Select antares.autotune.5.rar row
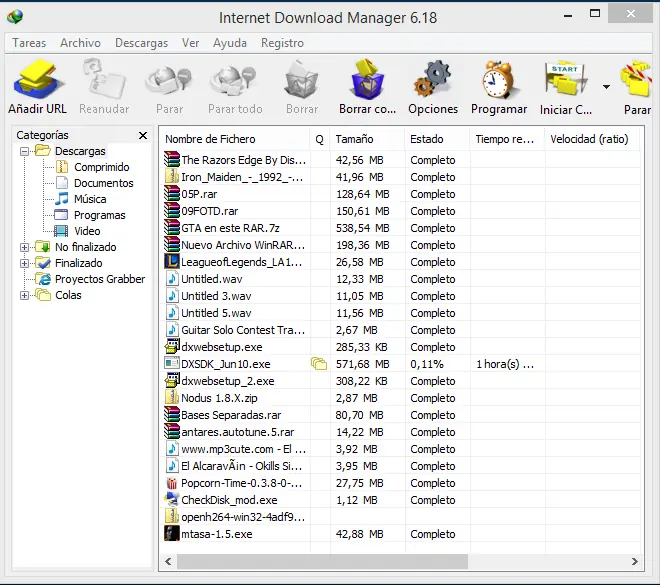Image resolution: width=660 pixels, height=585 pixels. pos(402,432)
